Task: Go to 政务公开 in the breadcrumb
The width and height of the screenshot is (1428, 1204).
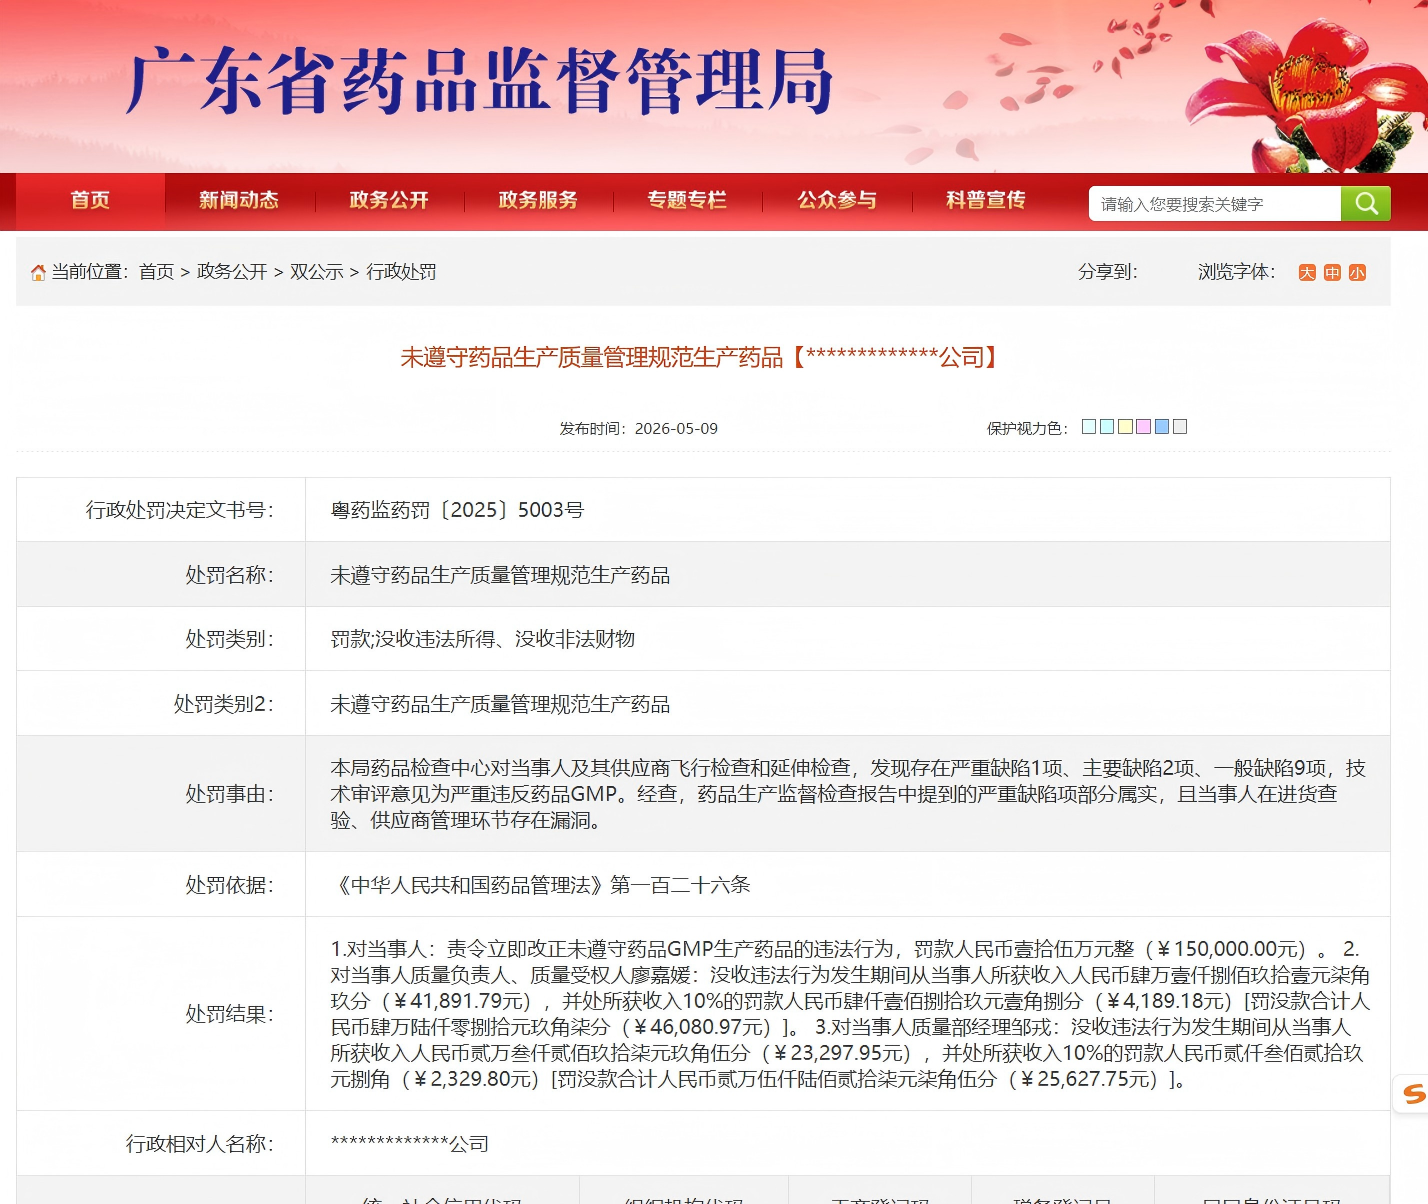Action: pos(232,272)
